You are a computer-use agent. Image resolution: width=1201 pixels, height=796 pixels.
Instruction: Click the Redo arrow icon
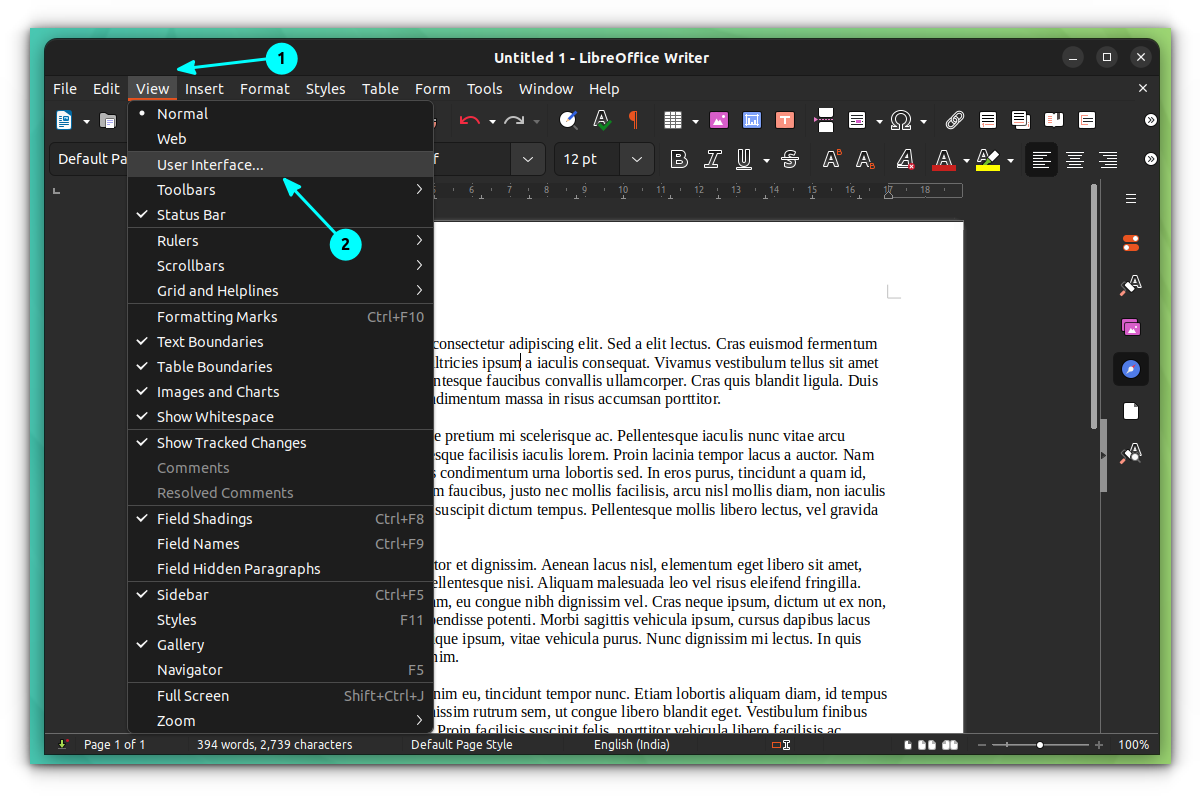click(514, 121)
